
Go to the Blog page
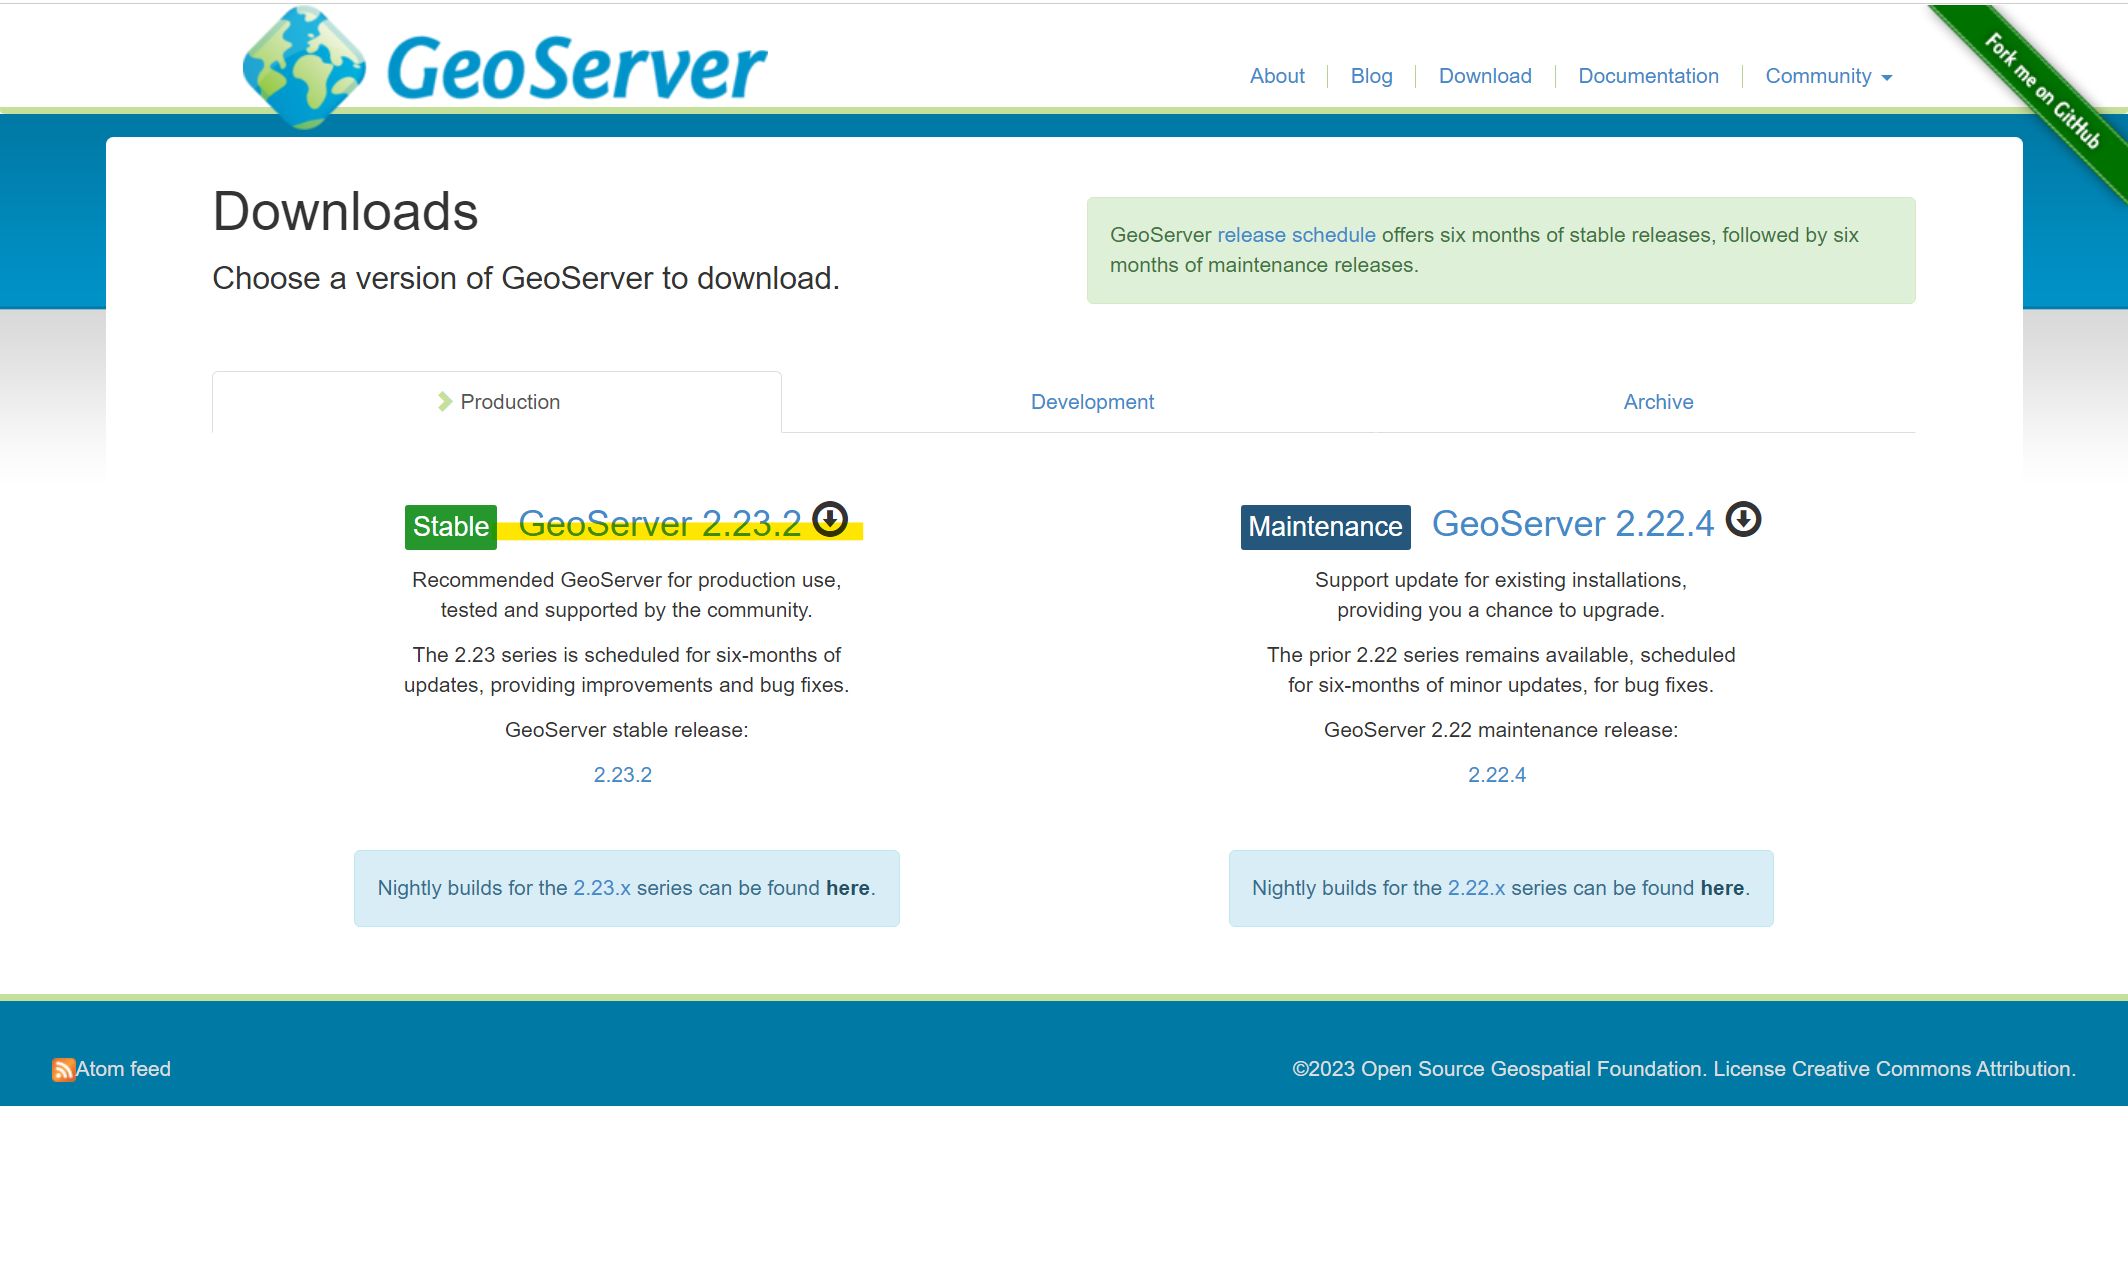(x=1371, y=76)
